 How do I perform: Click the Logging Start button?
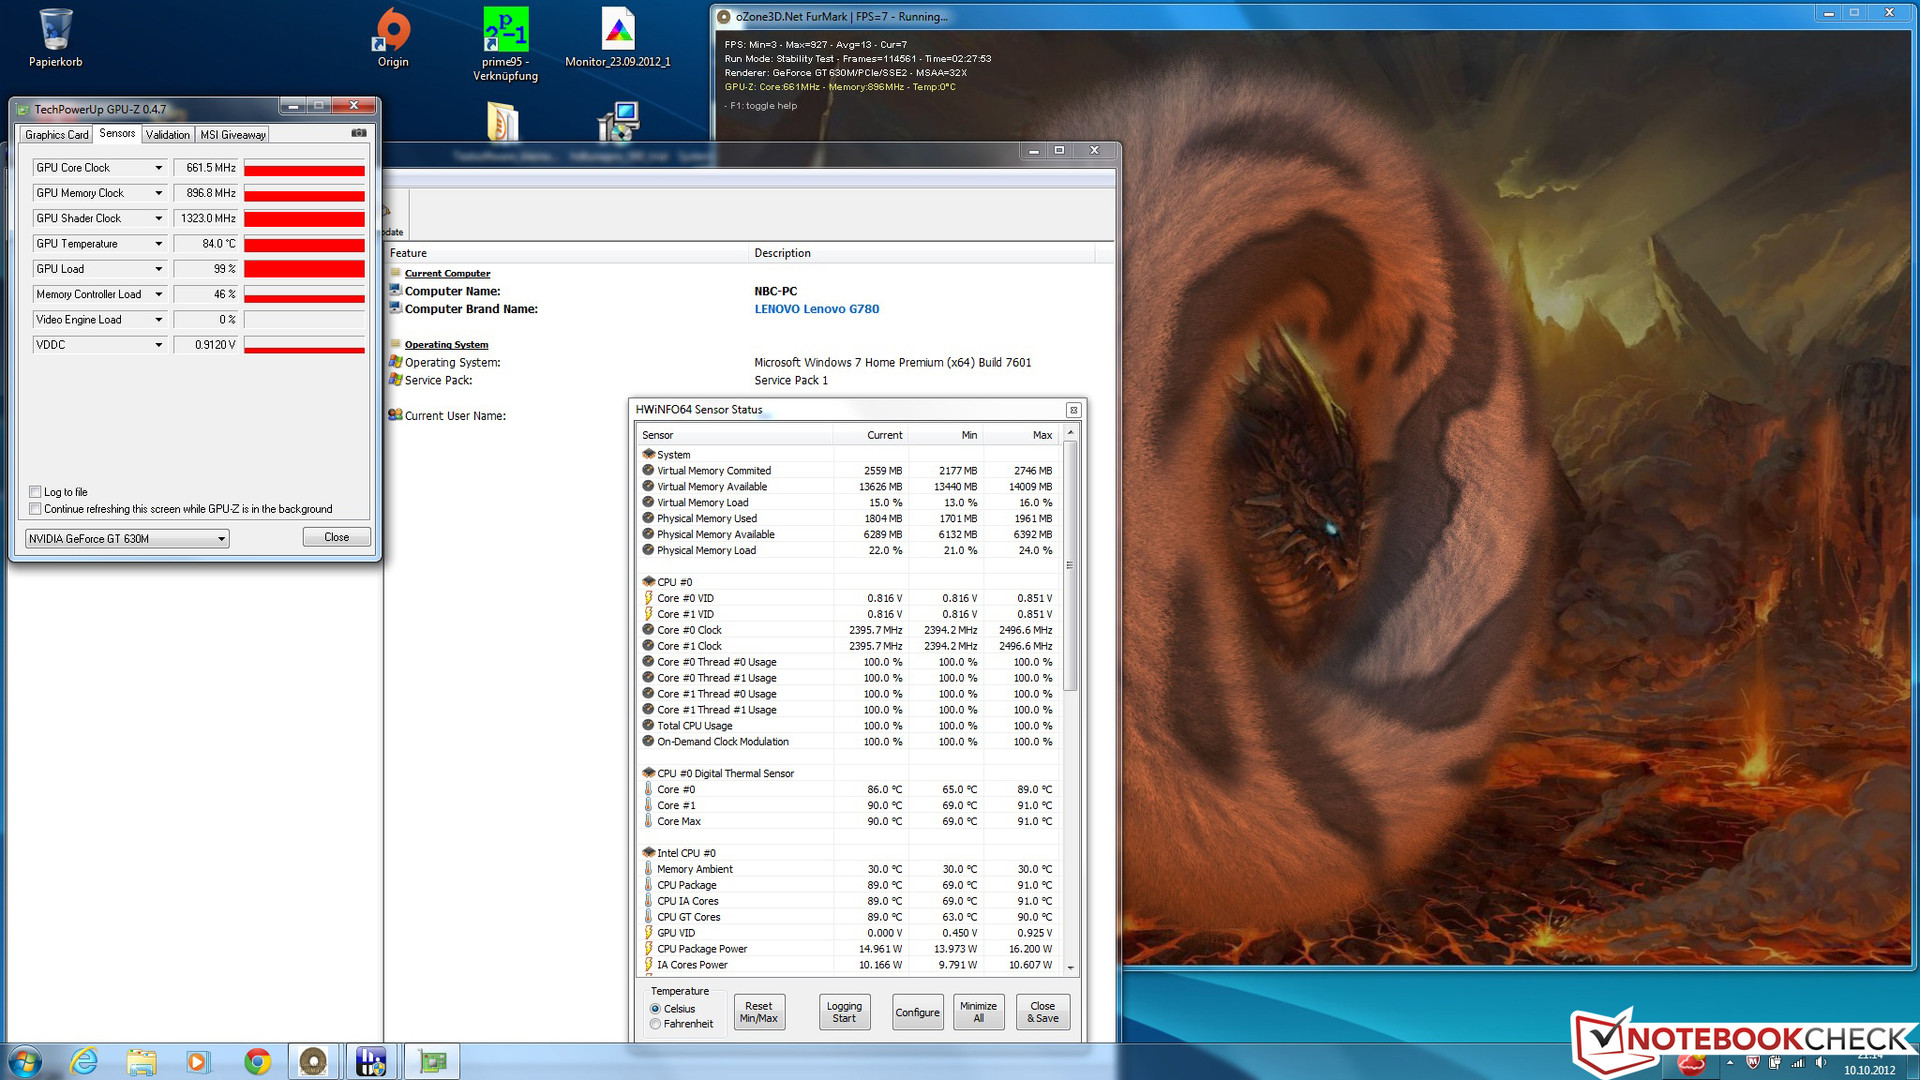[844, 1012]
